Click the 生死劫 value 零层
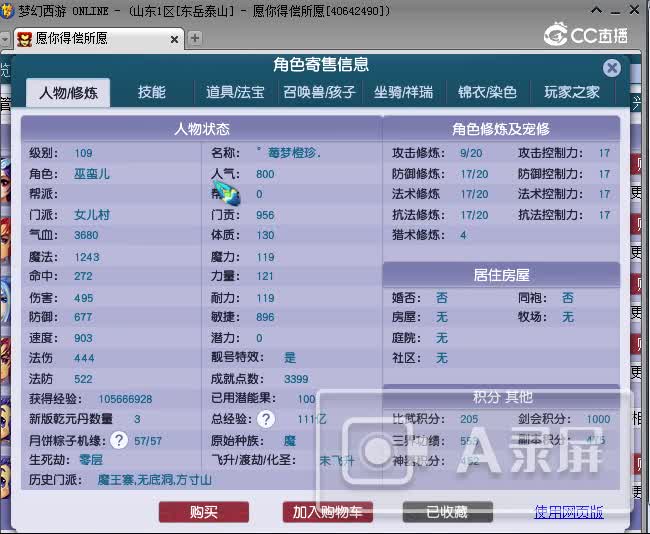650x534 pixels. pyautogui.click(x=91, y=460)
